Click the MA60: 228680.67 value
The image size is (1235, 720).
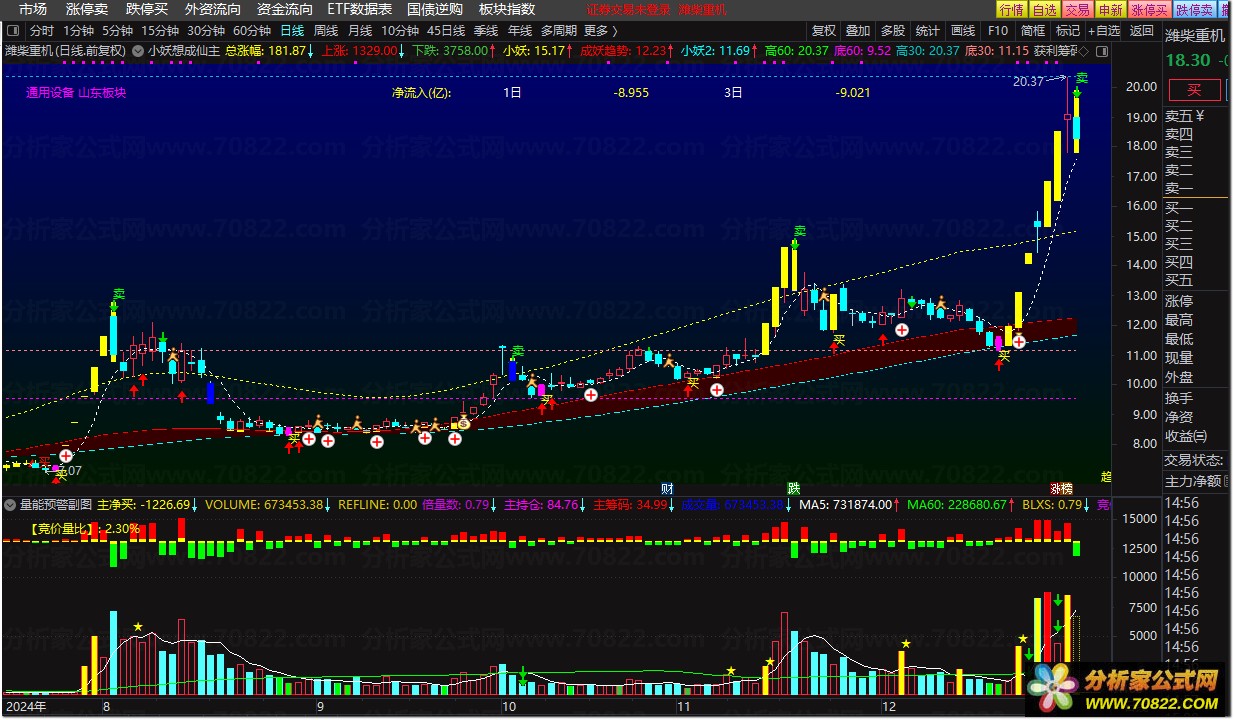tap(957, 505)
